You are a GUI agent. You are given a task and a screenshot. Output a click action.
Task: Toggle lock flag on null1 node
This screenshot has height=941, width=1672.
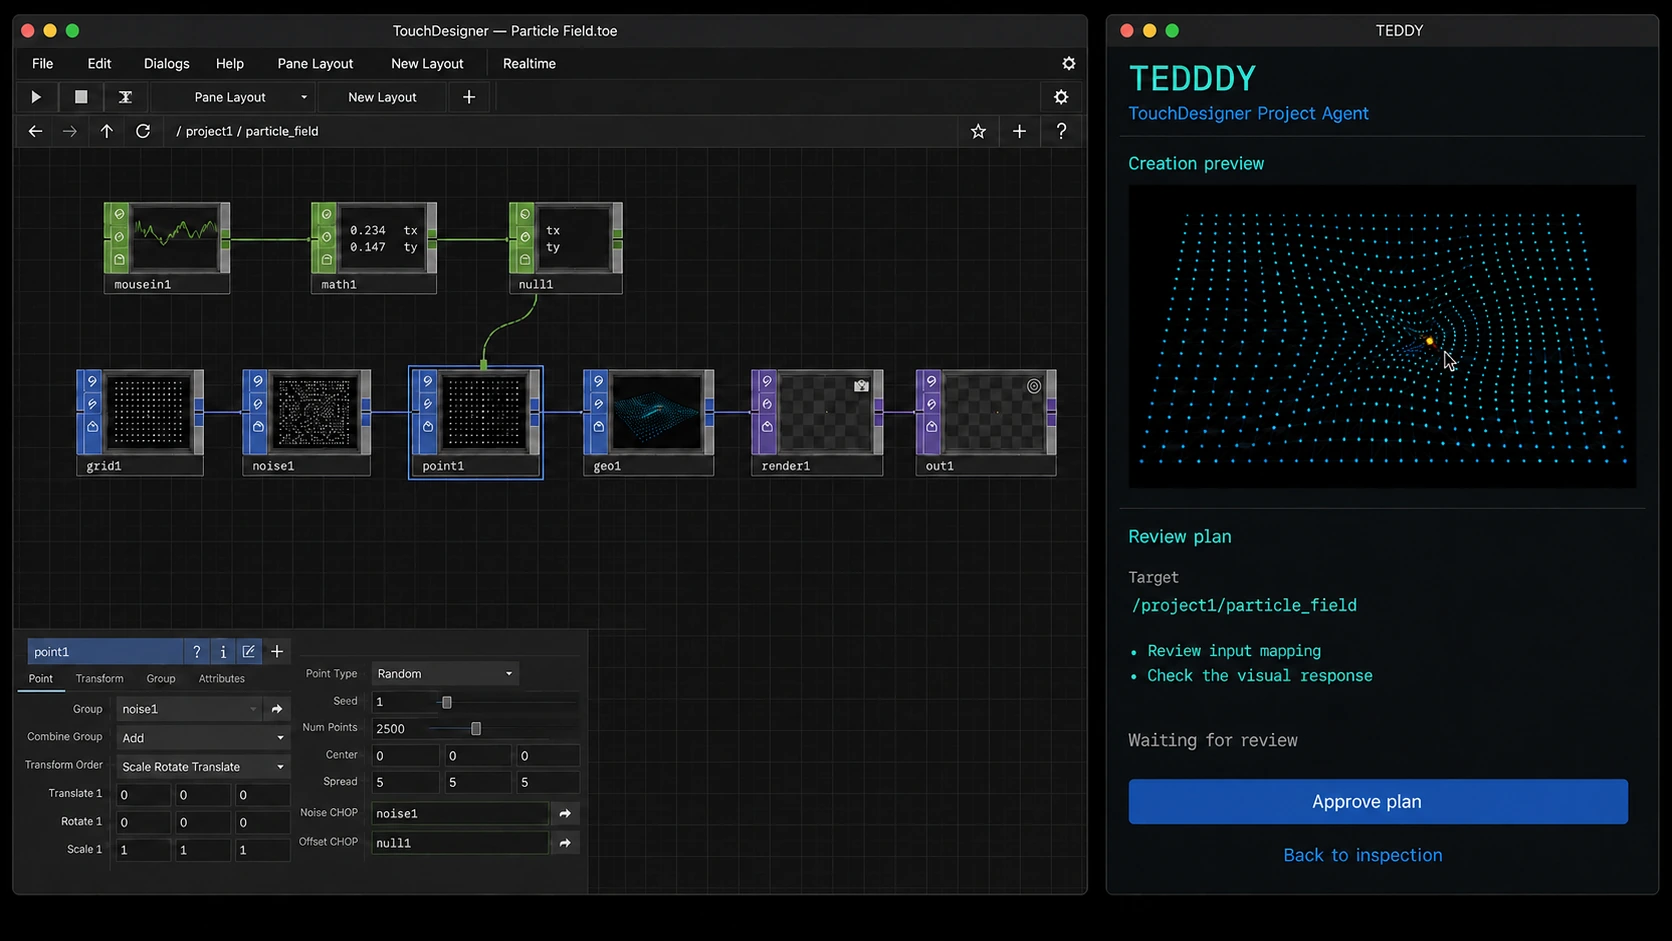pyautogui.click(x=524, y=260)
